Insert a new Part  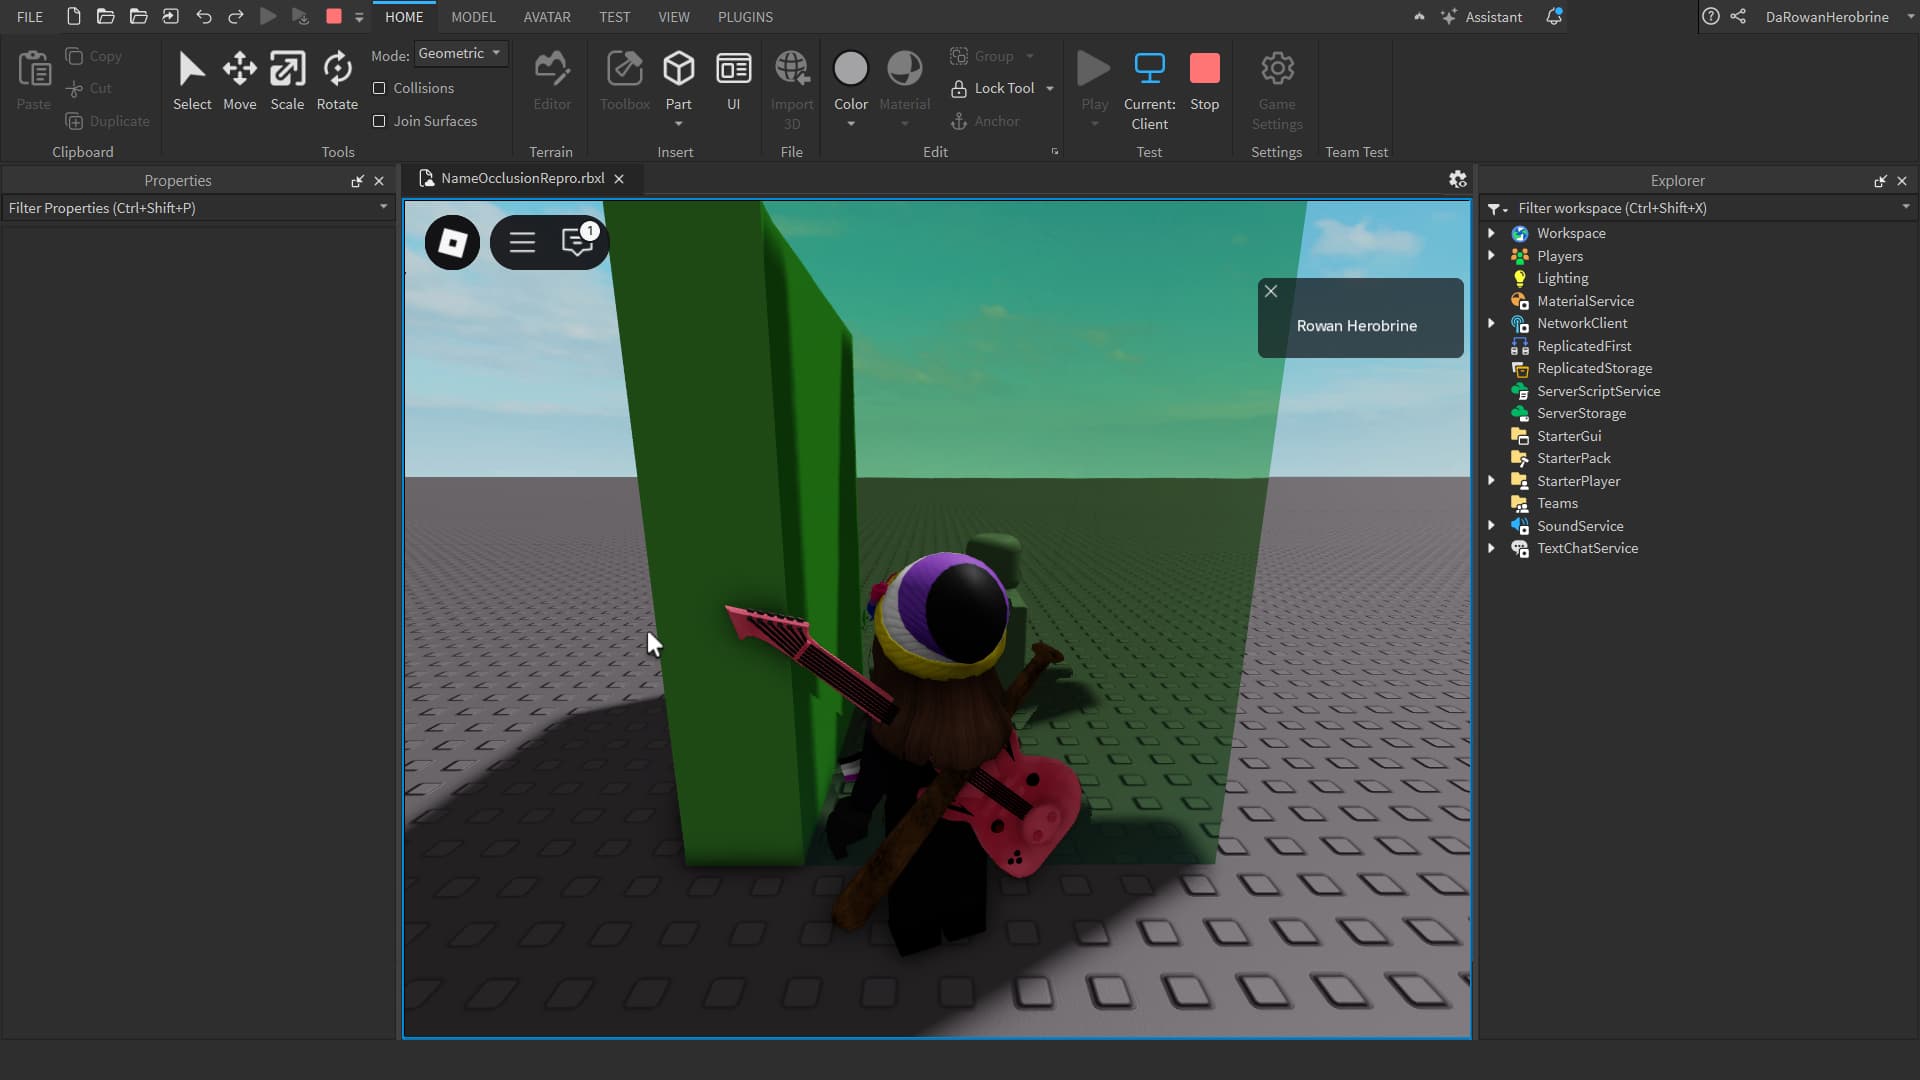(678, 80)
